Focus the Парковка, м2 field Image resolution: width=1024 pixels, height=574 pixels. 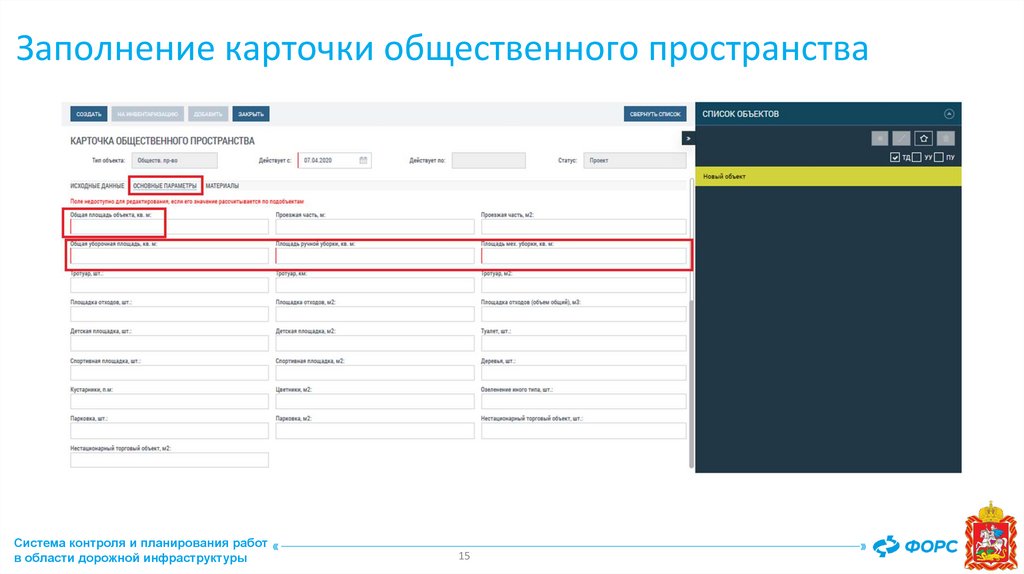[375, 431]
